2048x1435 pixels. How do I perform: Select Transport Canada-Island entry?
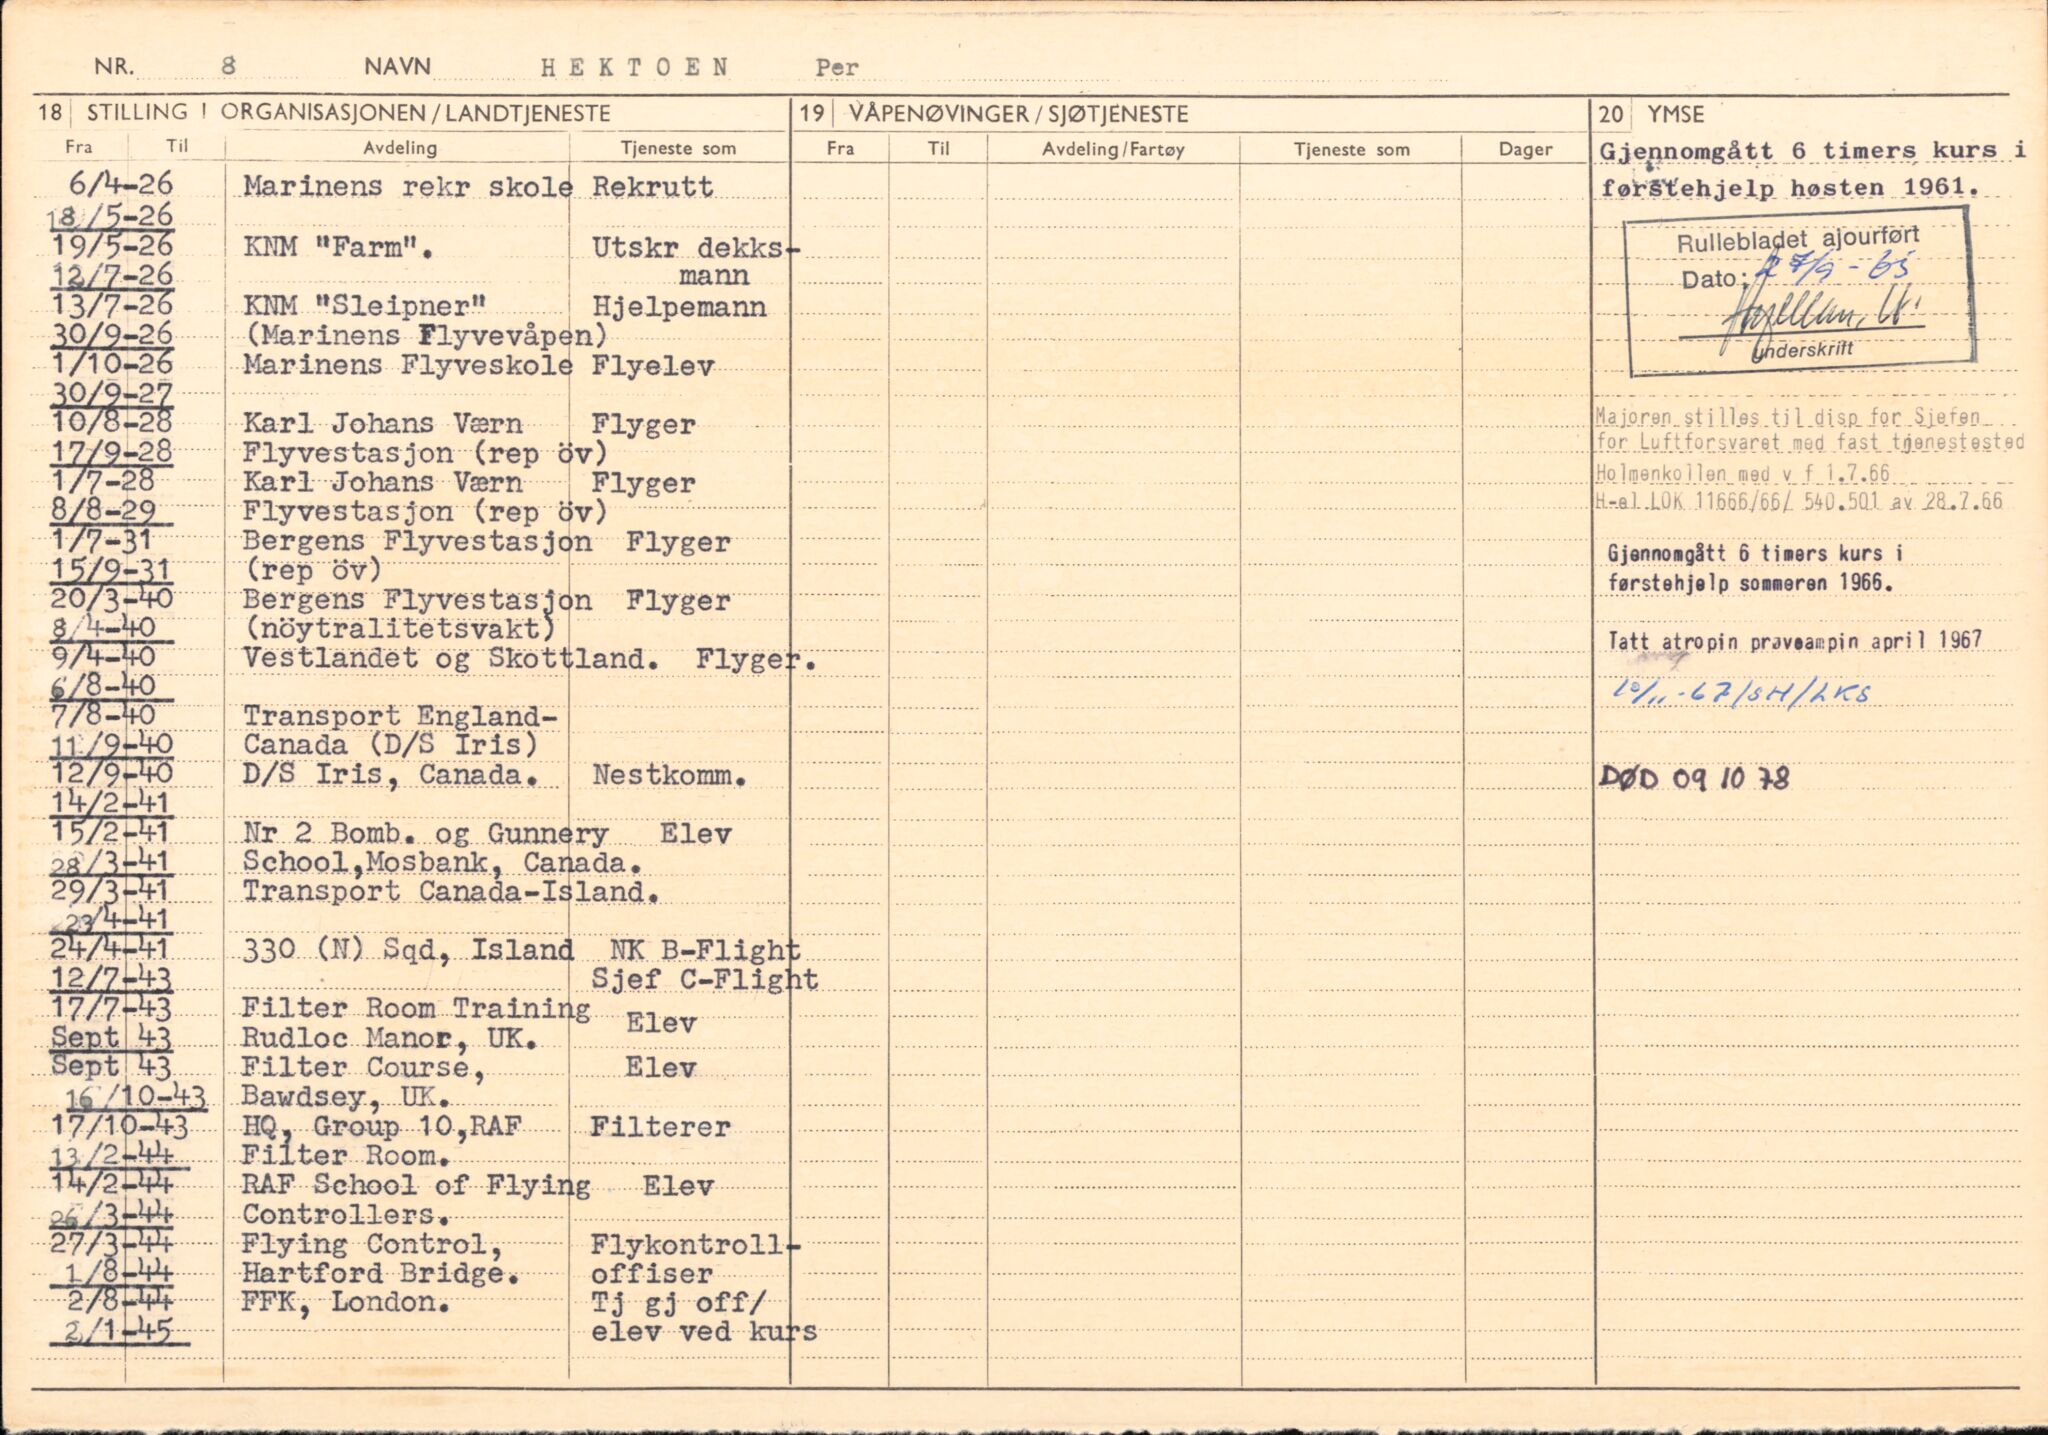click(451, 891)
